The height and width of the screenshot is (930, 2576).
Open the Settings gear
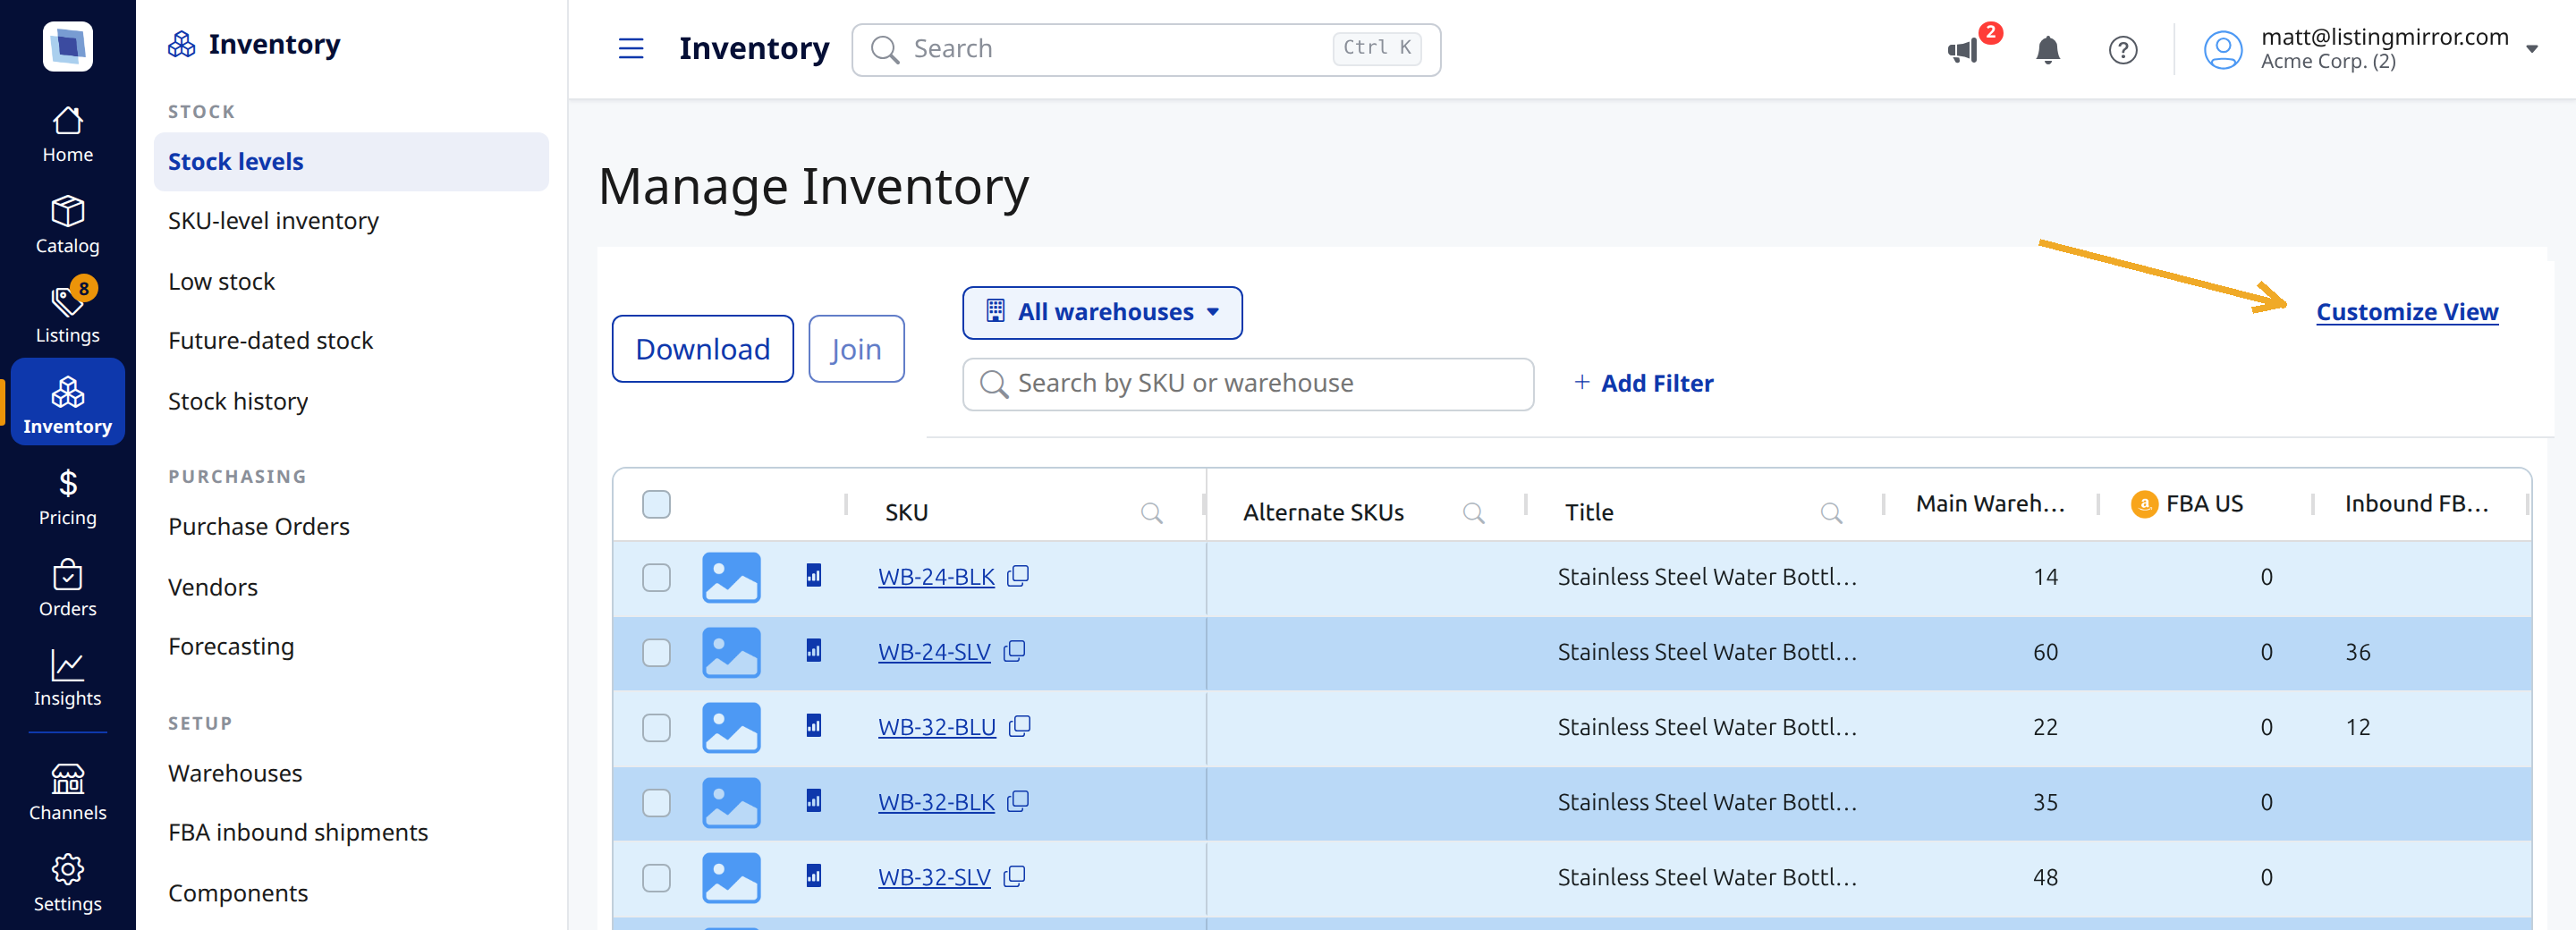point(67,883)
